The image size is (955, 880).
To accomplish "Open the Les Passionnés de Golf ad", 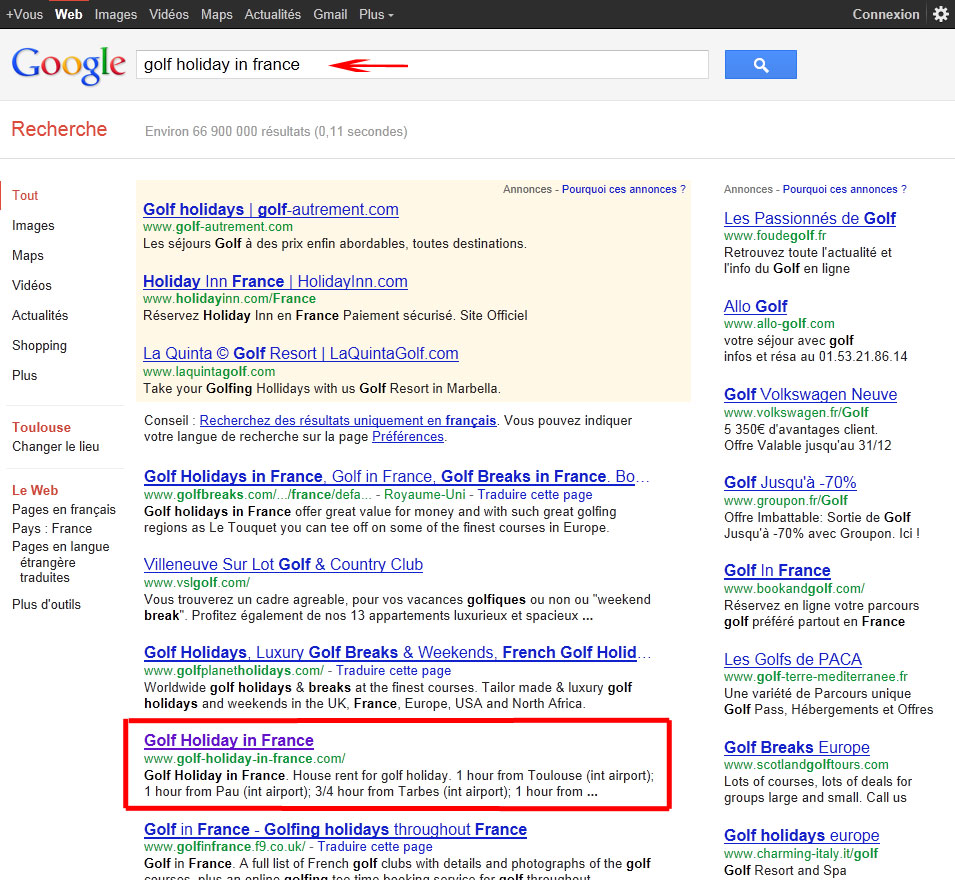I will [x=809, y=218].
